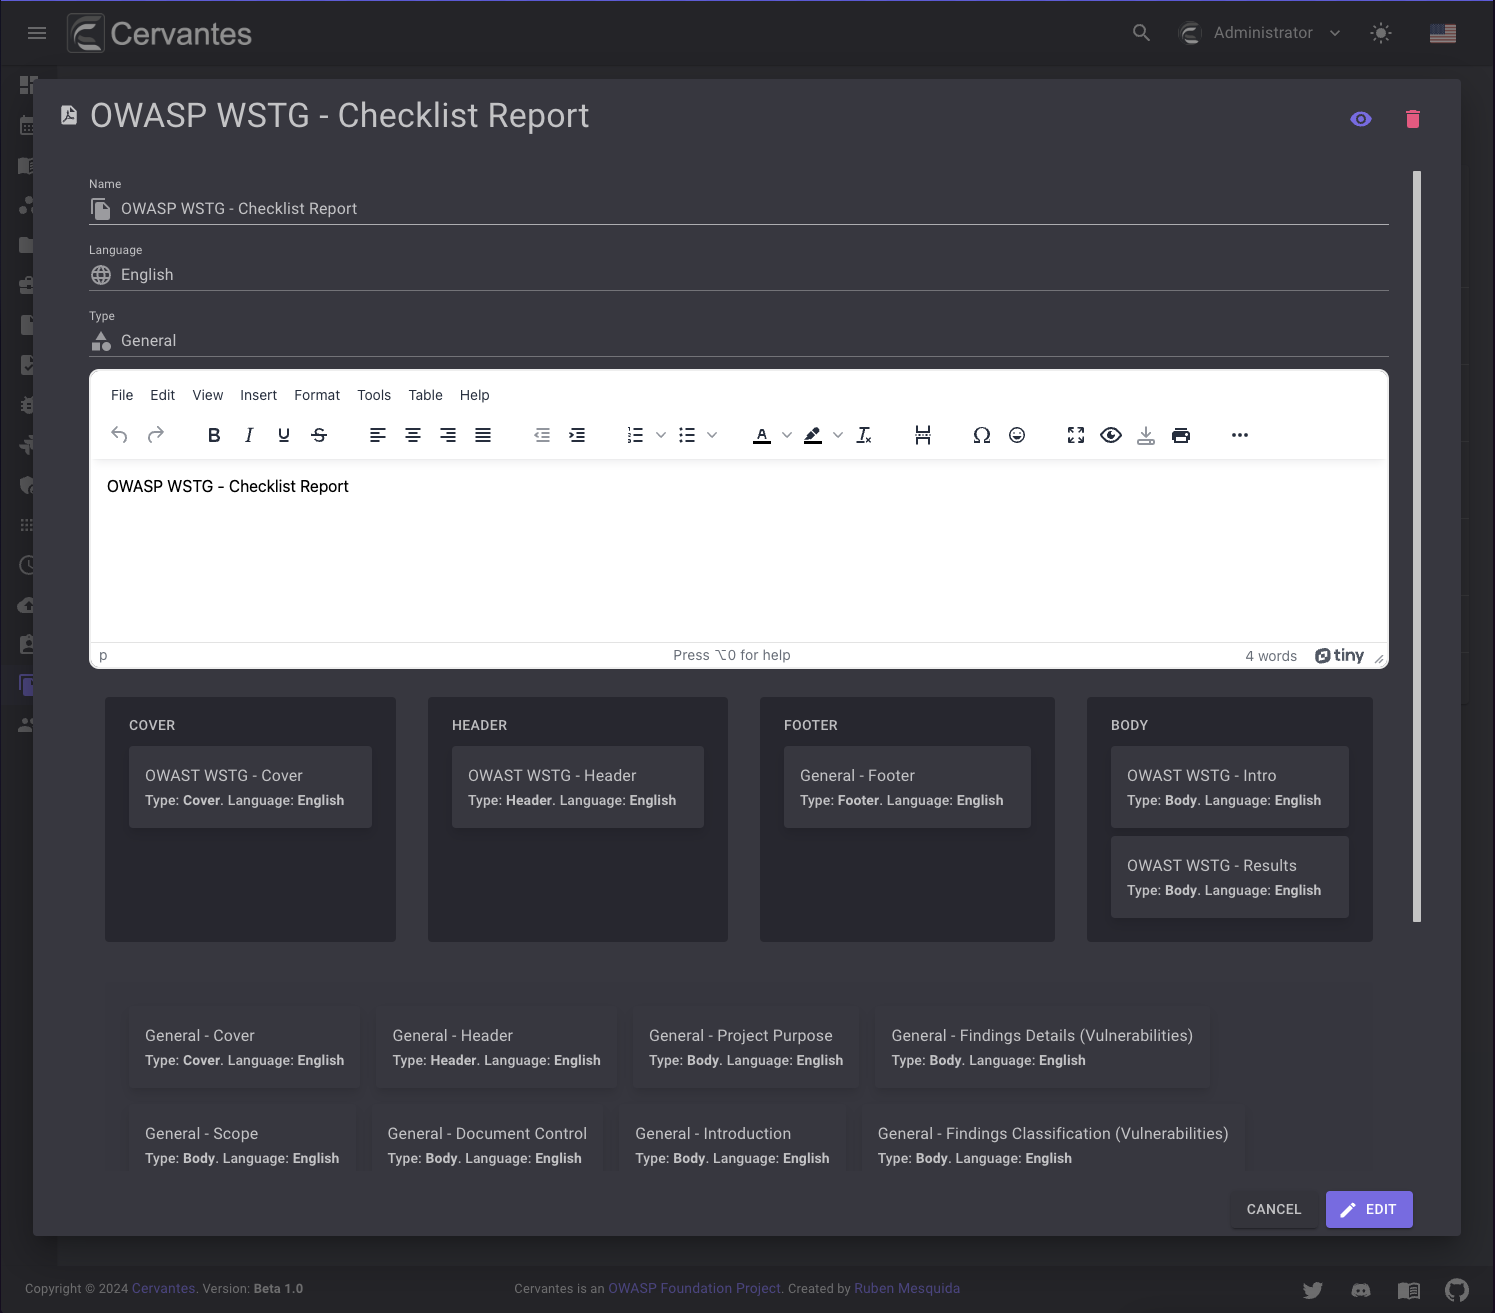Screen dimensions: 1495x1313
Task: Open the GitHub link in footer
Action: pyautogui.click(x=1457, y=1290)
